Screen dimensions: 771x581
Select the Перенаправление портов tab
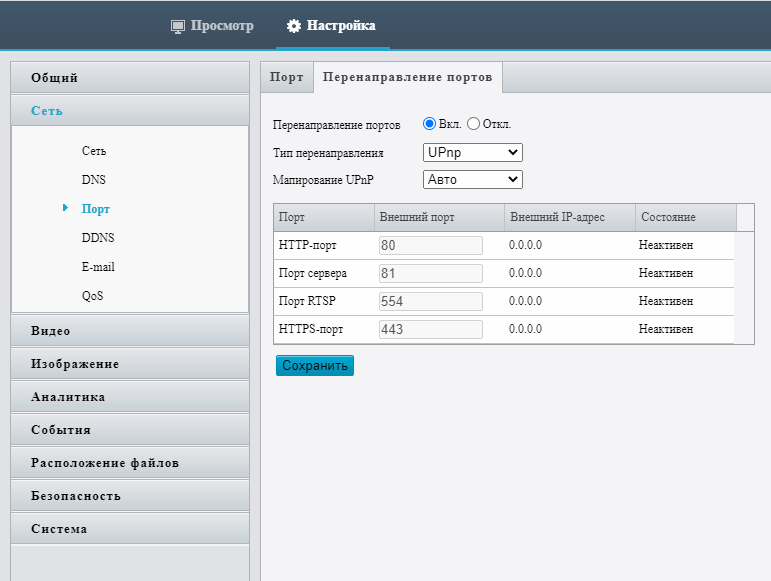point(408,77)
